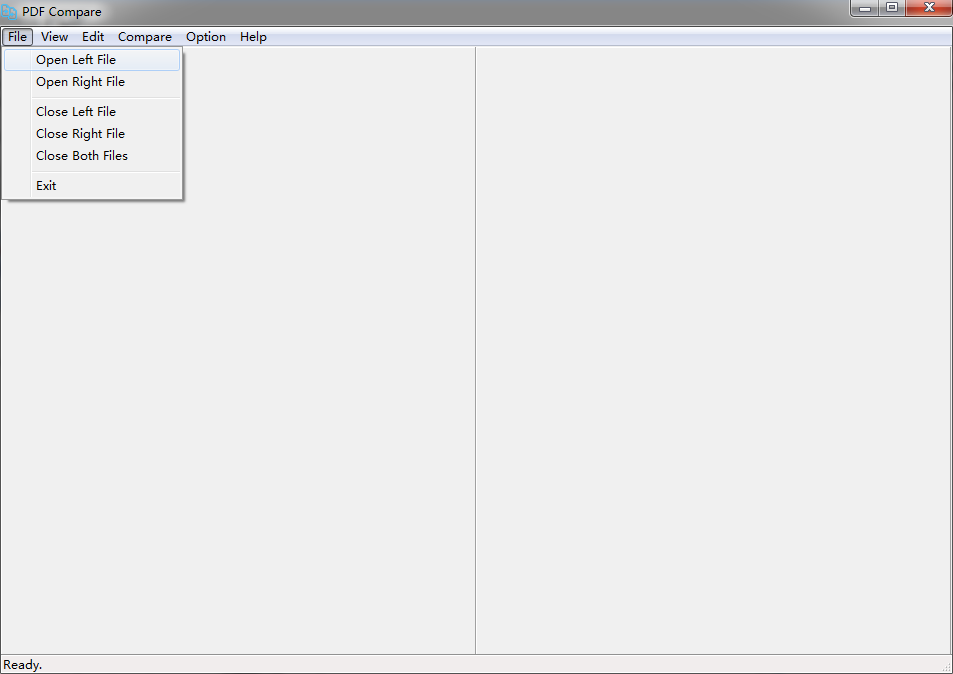Open the Option menu
Screen dimensions: 953x674
pyautogui.click(x=205, y=36)
